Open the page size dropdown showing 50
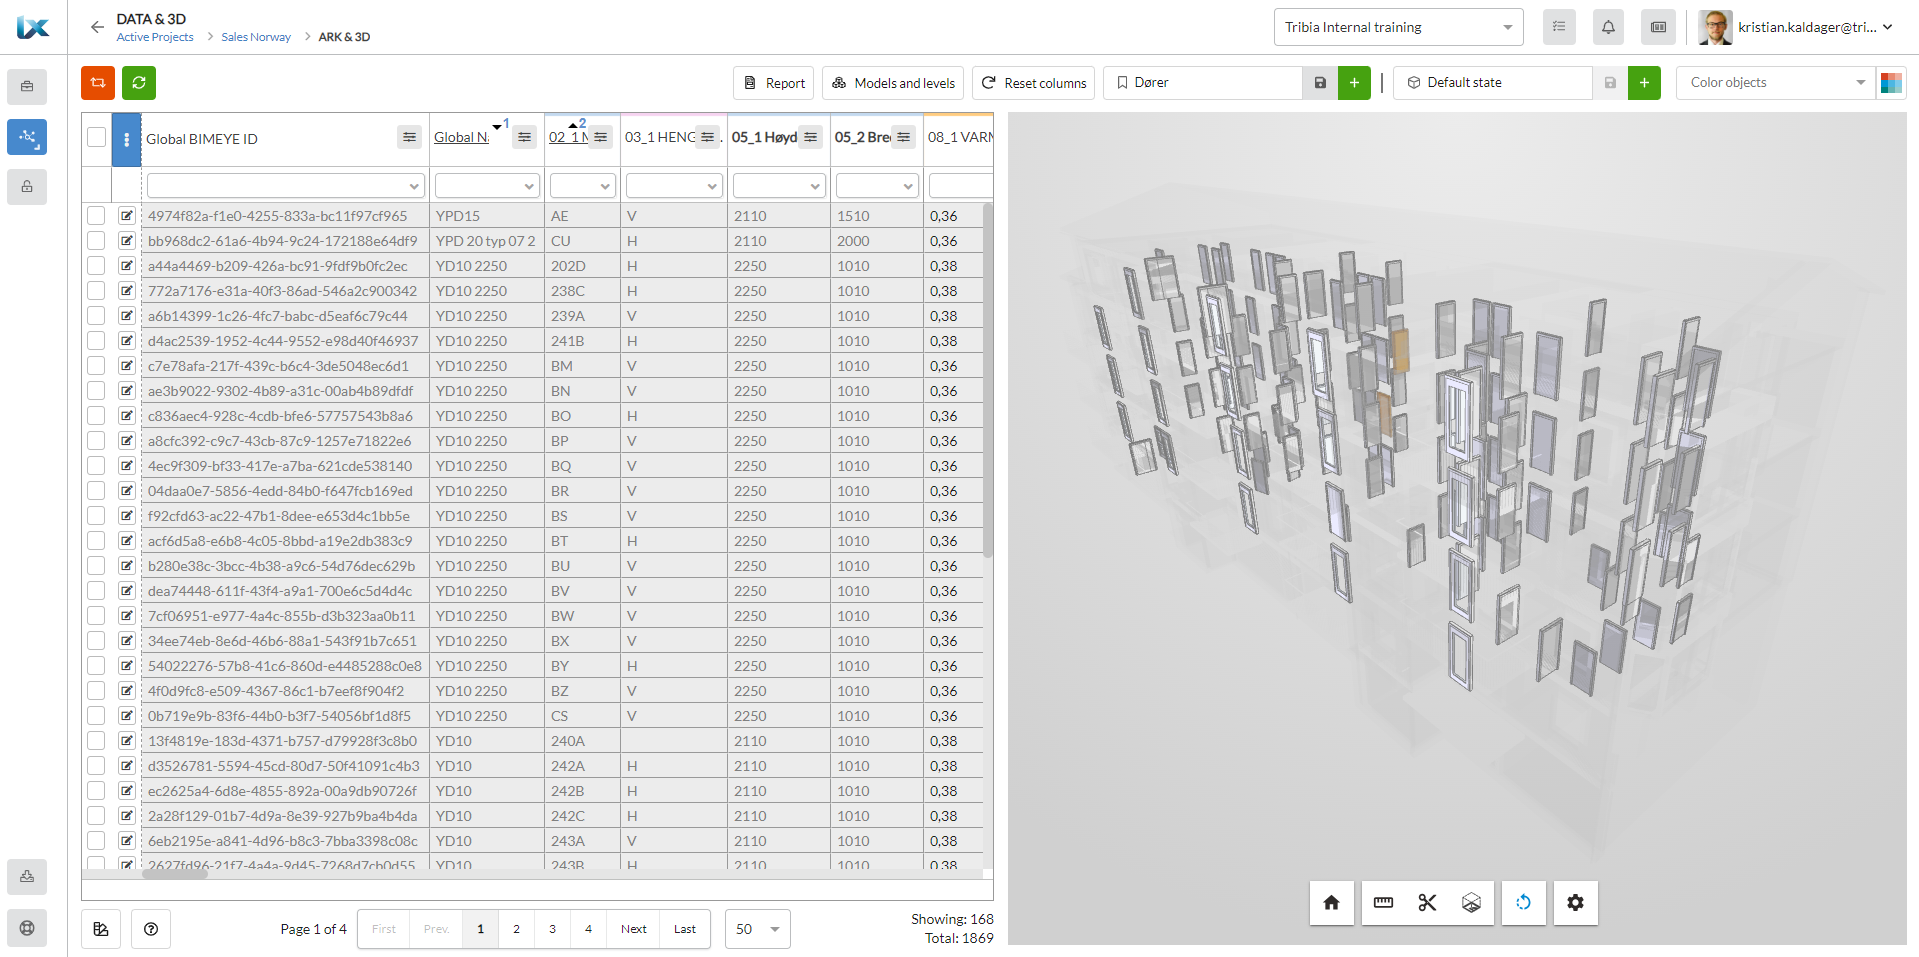The width and height of the screenshot is (1919, 957). coord(757,929)
